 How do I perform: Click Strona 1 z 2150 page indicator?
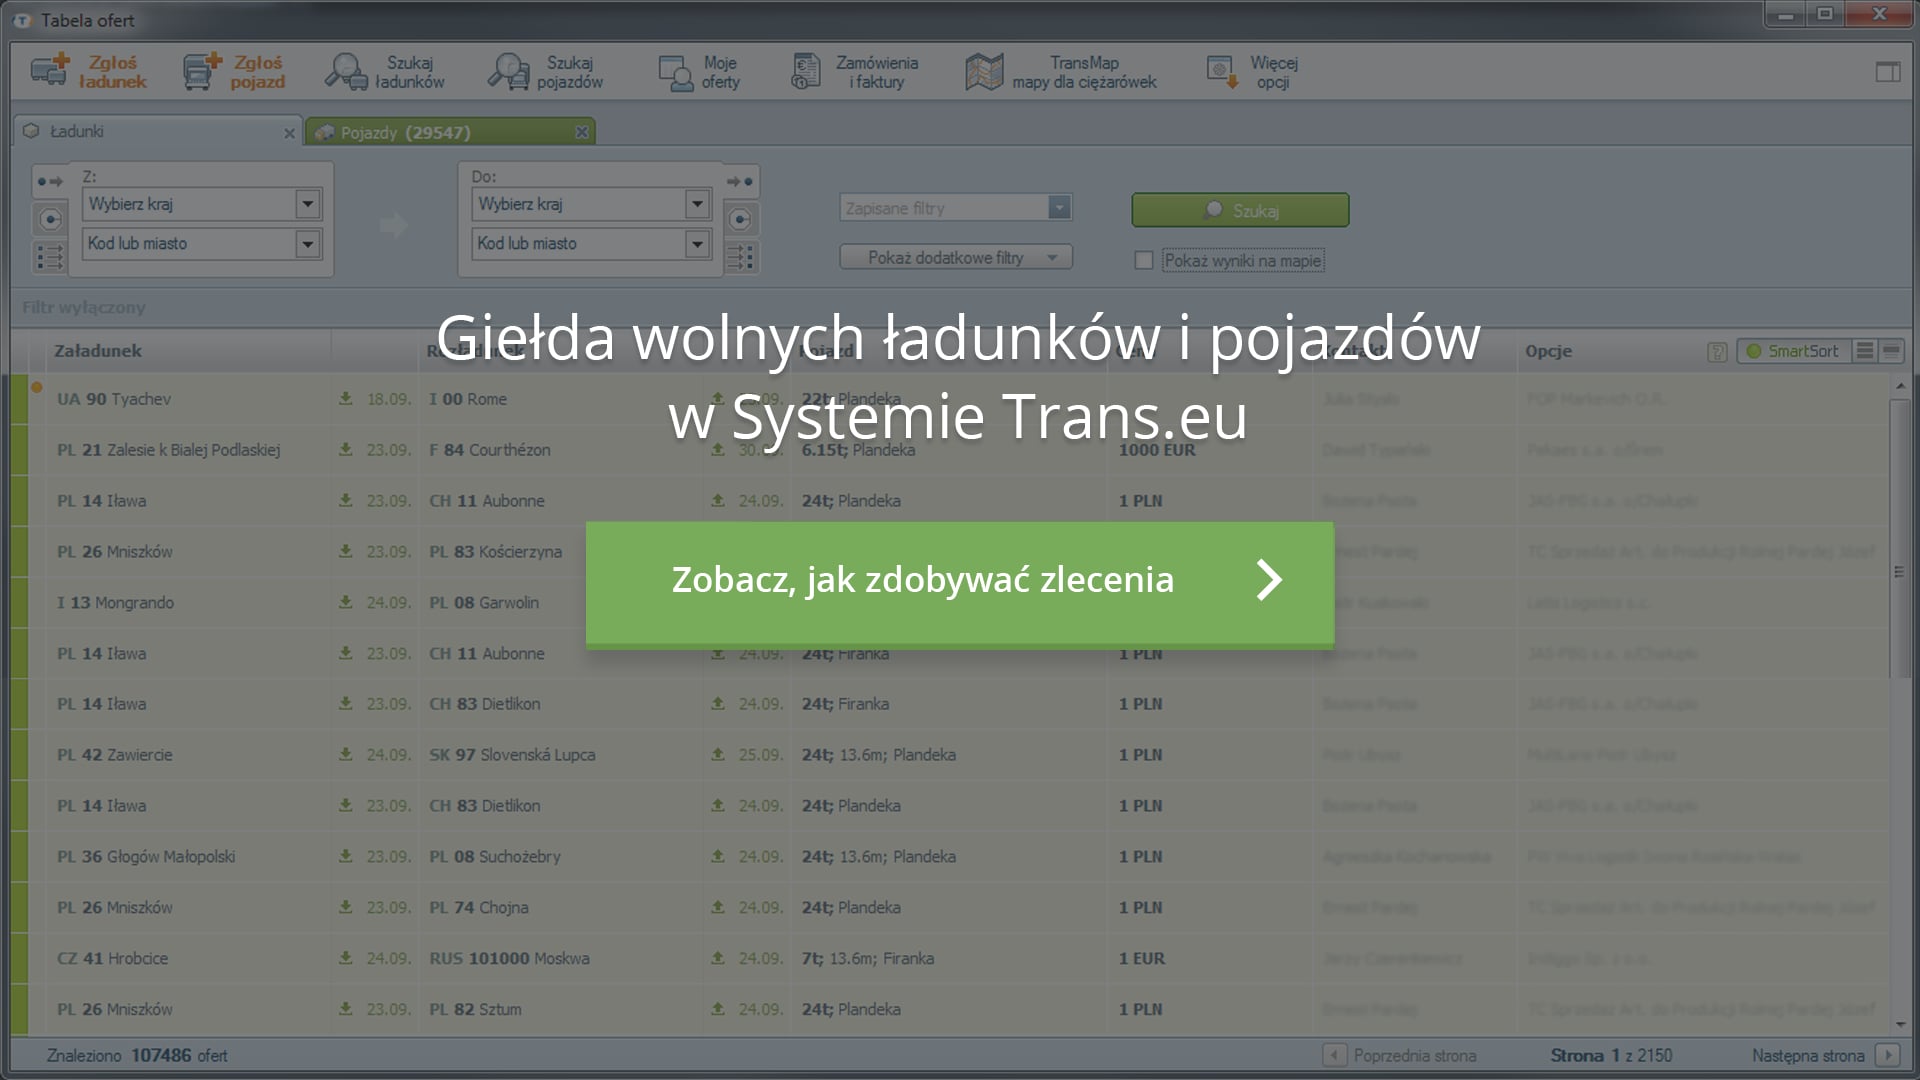pyautogui.click(x=1611, y=1055)
